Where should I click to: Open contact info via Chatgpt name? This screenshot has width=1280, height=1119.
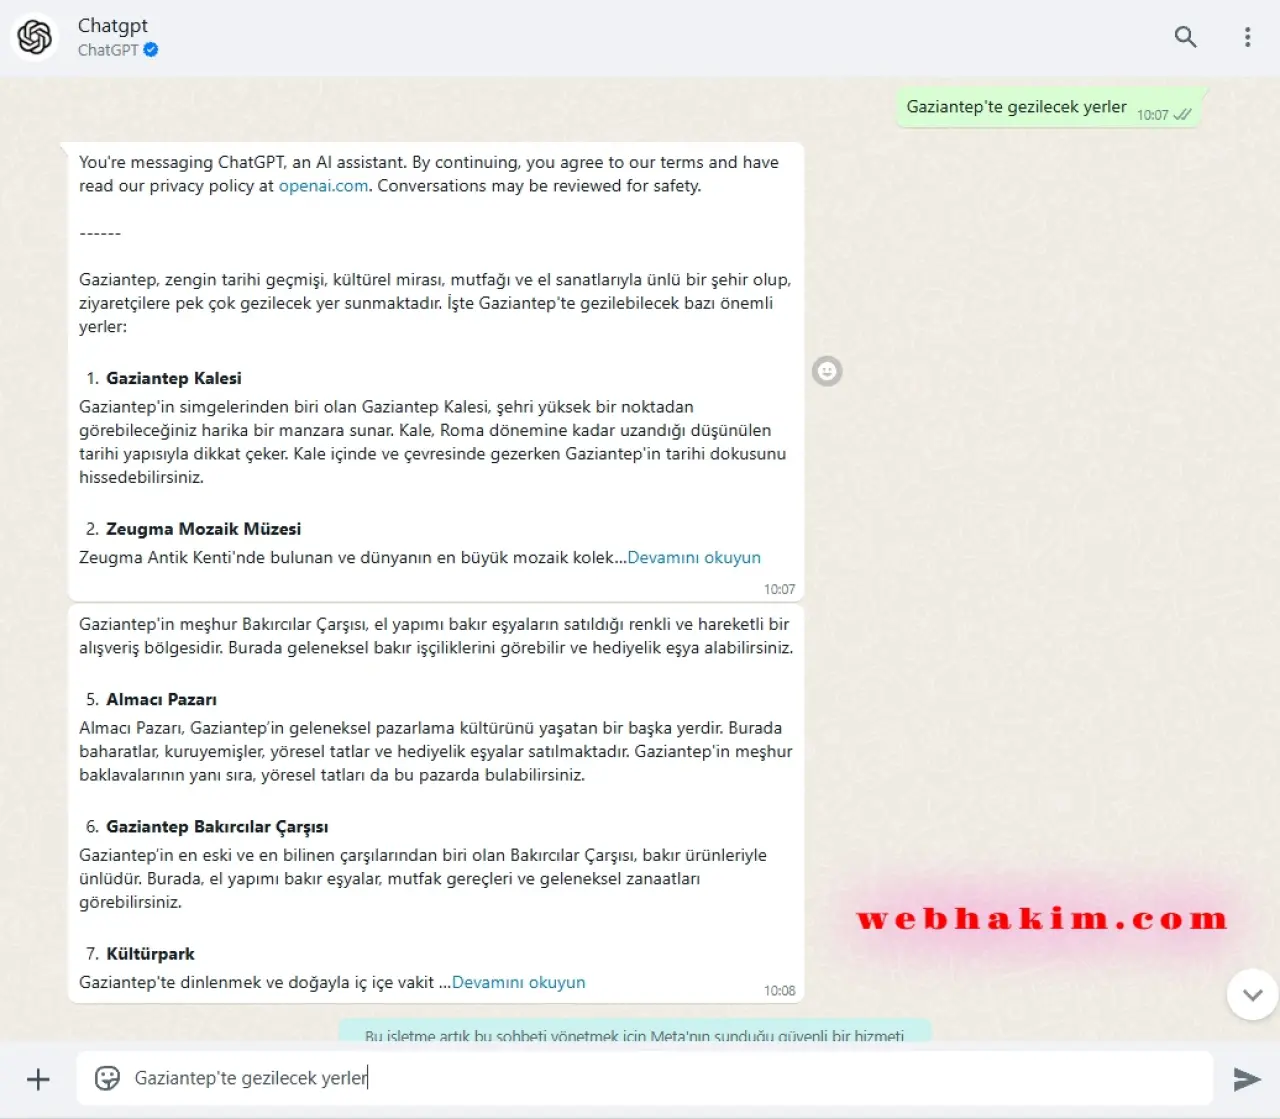(113, 26)
